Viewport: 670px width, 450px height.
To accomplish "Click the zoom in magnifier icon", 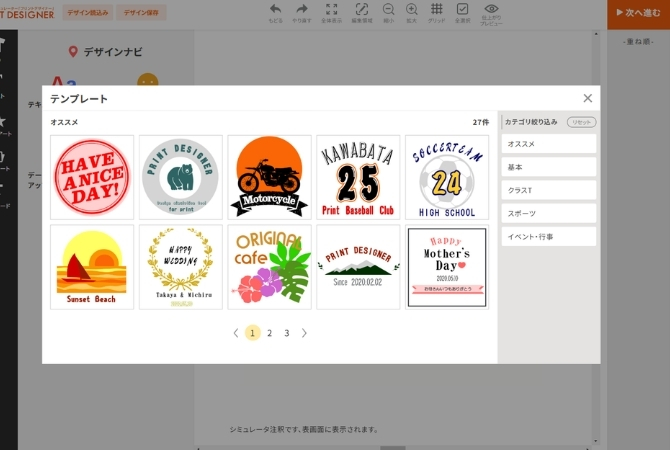I will pos(411,9).
